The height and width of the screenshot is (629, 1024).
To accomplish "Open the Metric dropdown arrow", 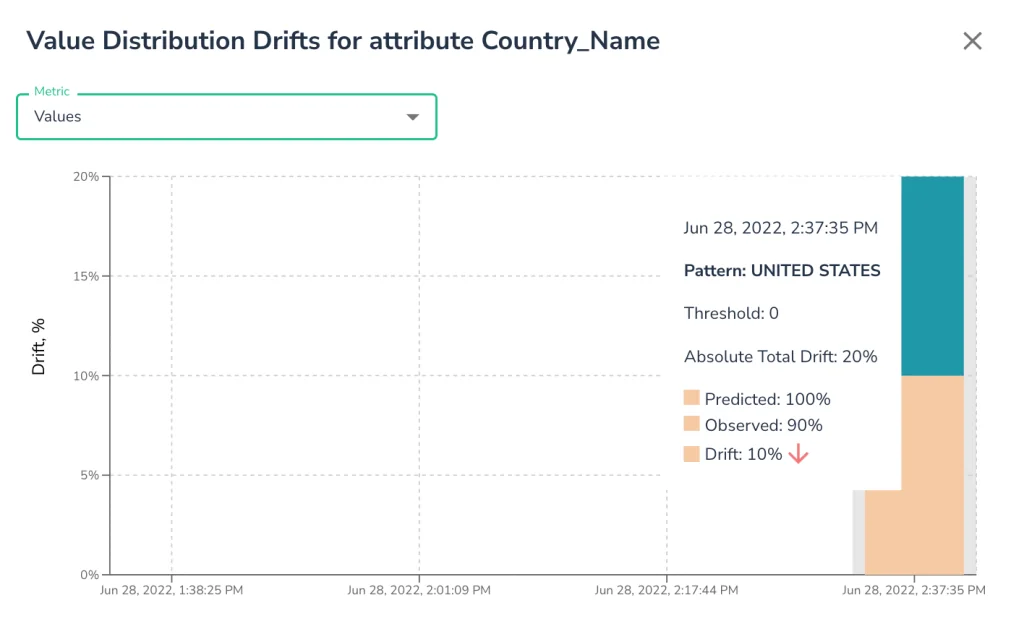I will click(x=412, y=117).
